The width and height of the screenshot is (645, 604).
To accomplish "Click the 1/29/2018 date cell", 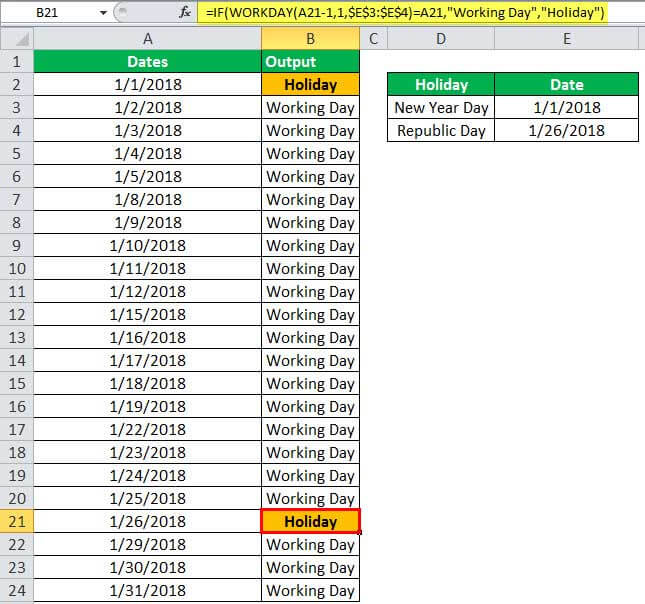I will [x=147, y=545].
